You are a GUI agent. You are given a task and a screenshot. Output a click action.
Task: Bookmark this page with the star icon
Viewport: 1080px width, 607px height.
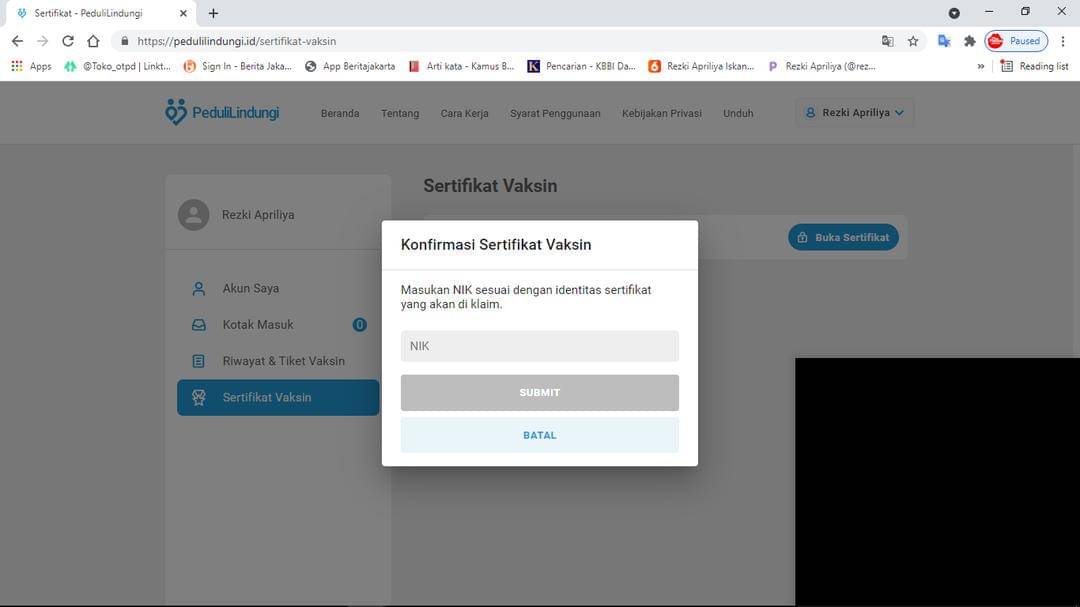coord(913,41)
